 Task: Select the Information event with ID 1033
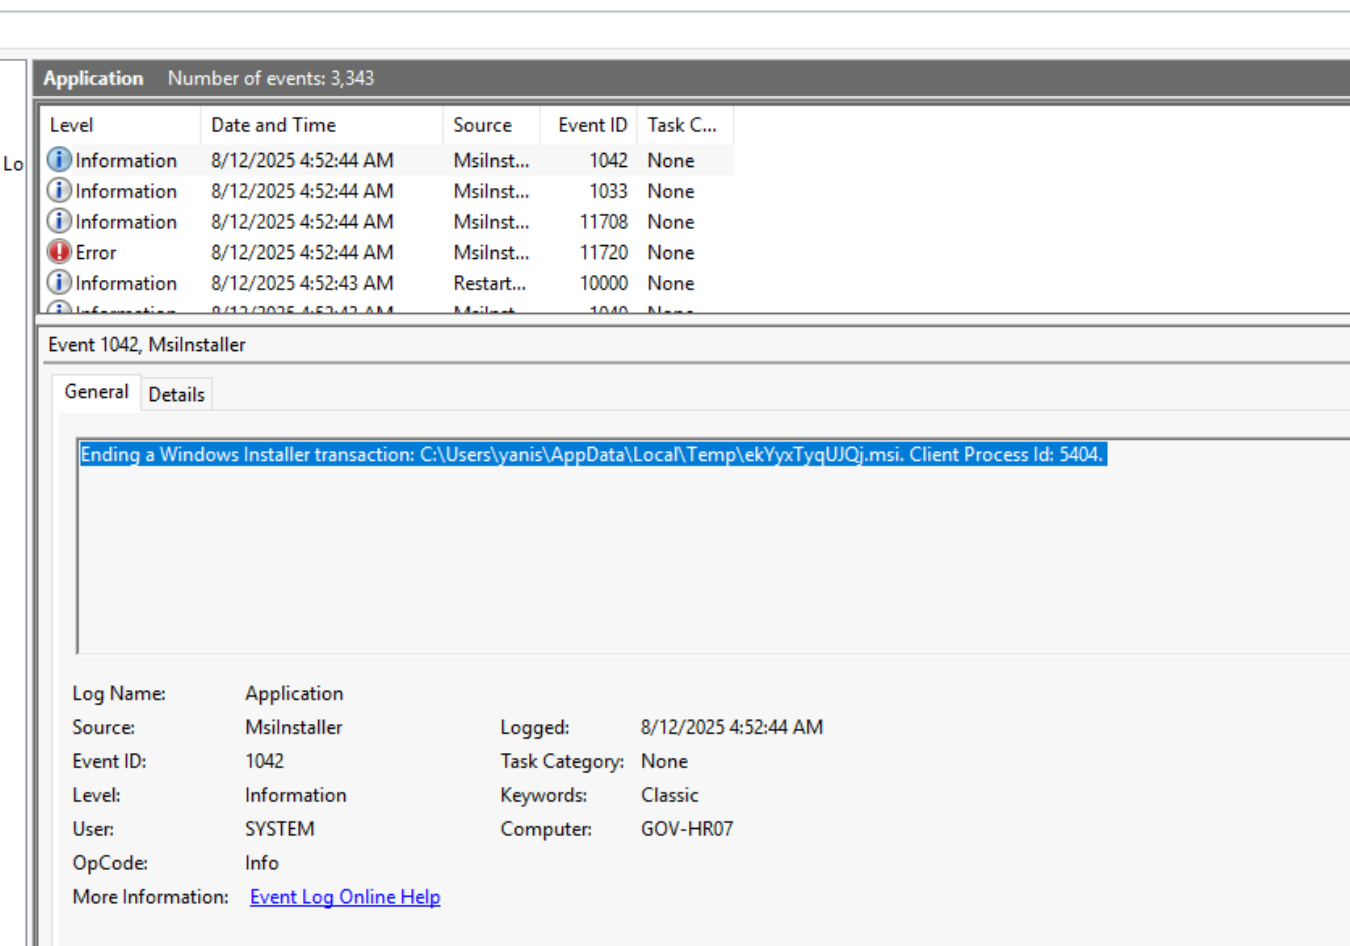[388, 191]
